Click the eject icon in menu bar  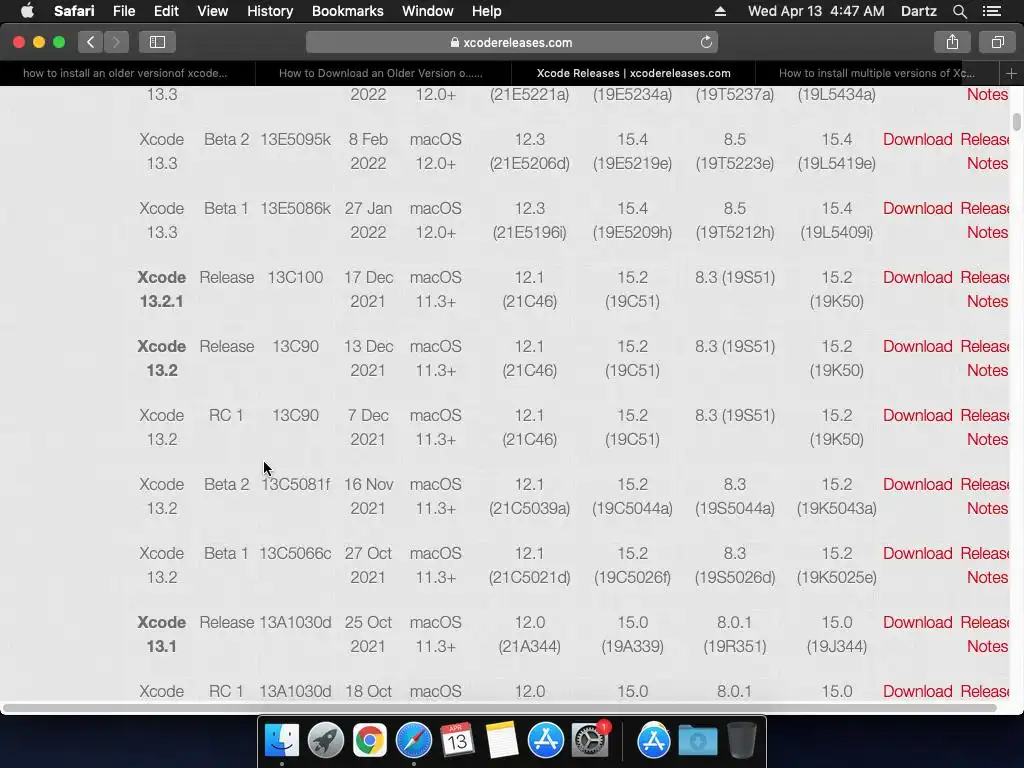(x=720, y=11)
